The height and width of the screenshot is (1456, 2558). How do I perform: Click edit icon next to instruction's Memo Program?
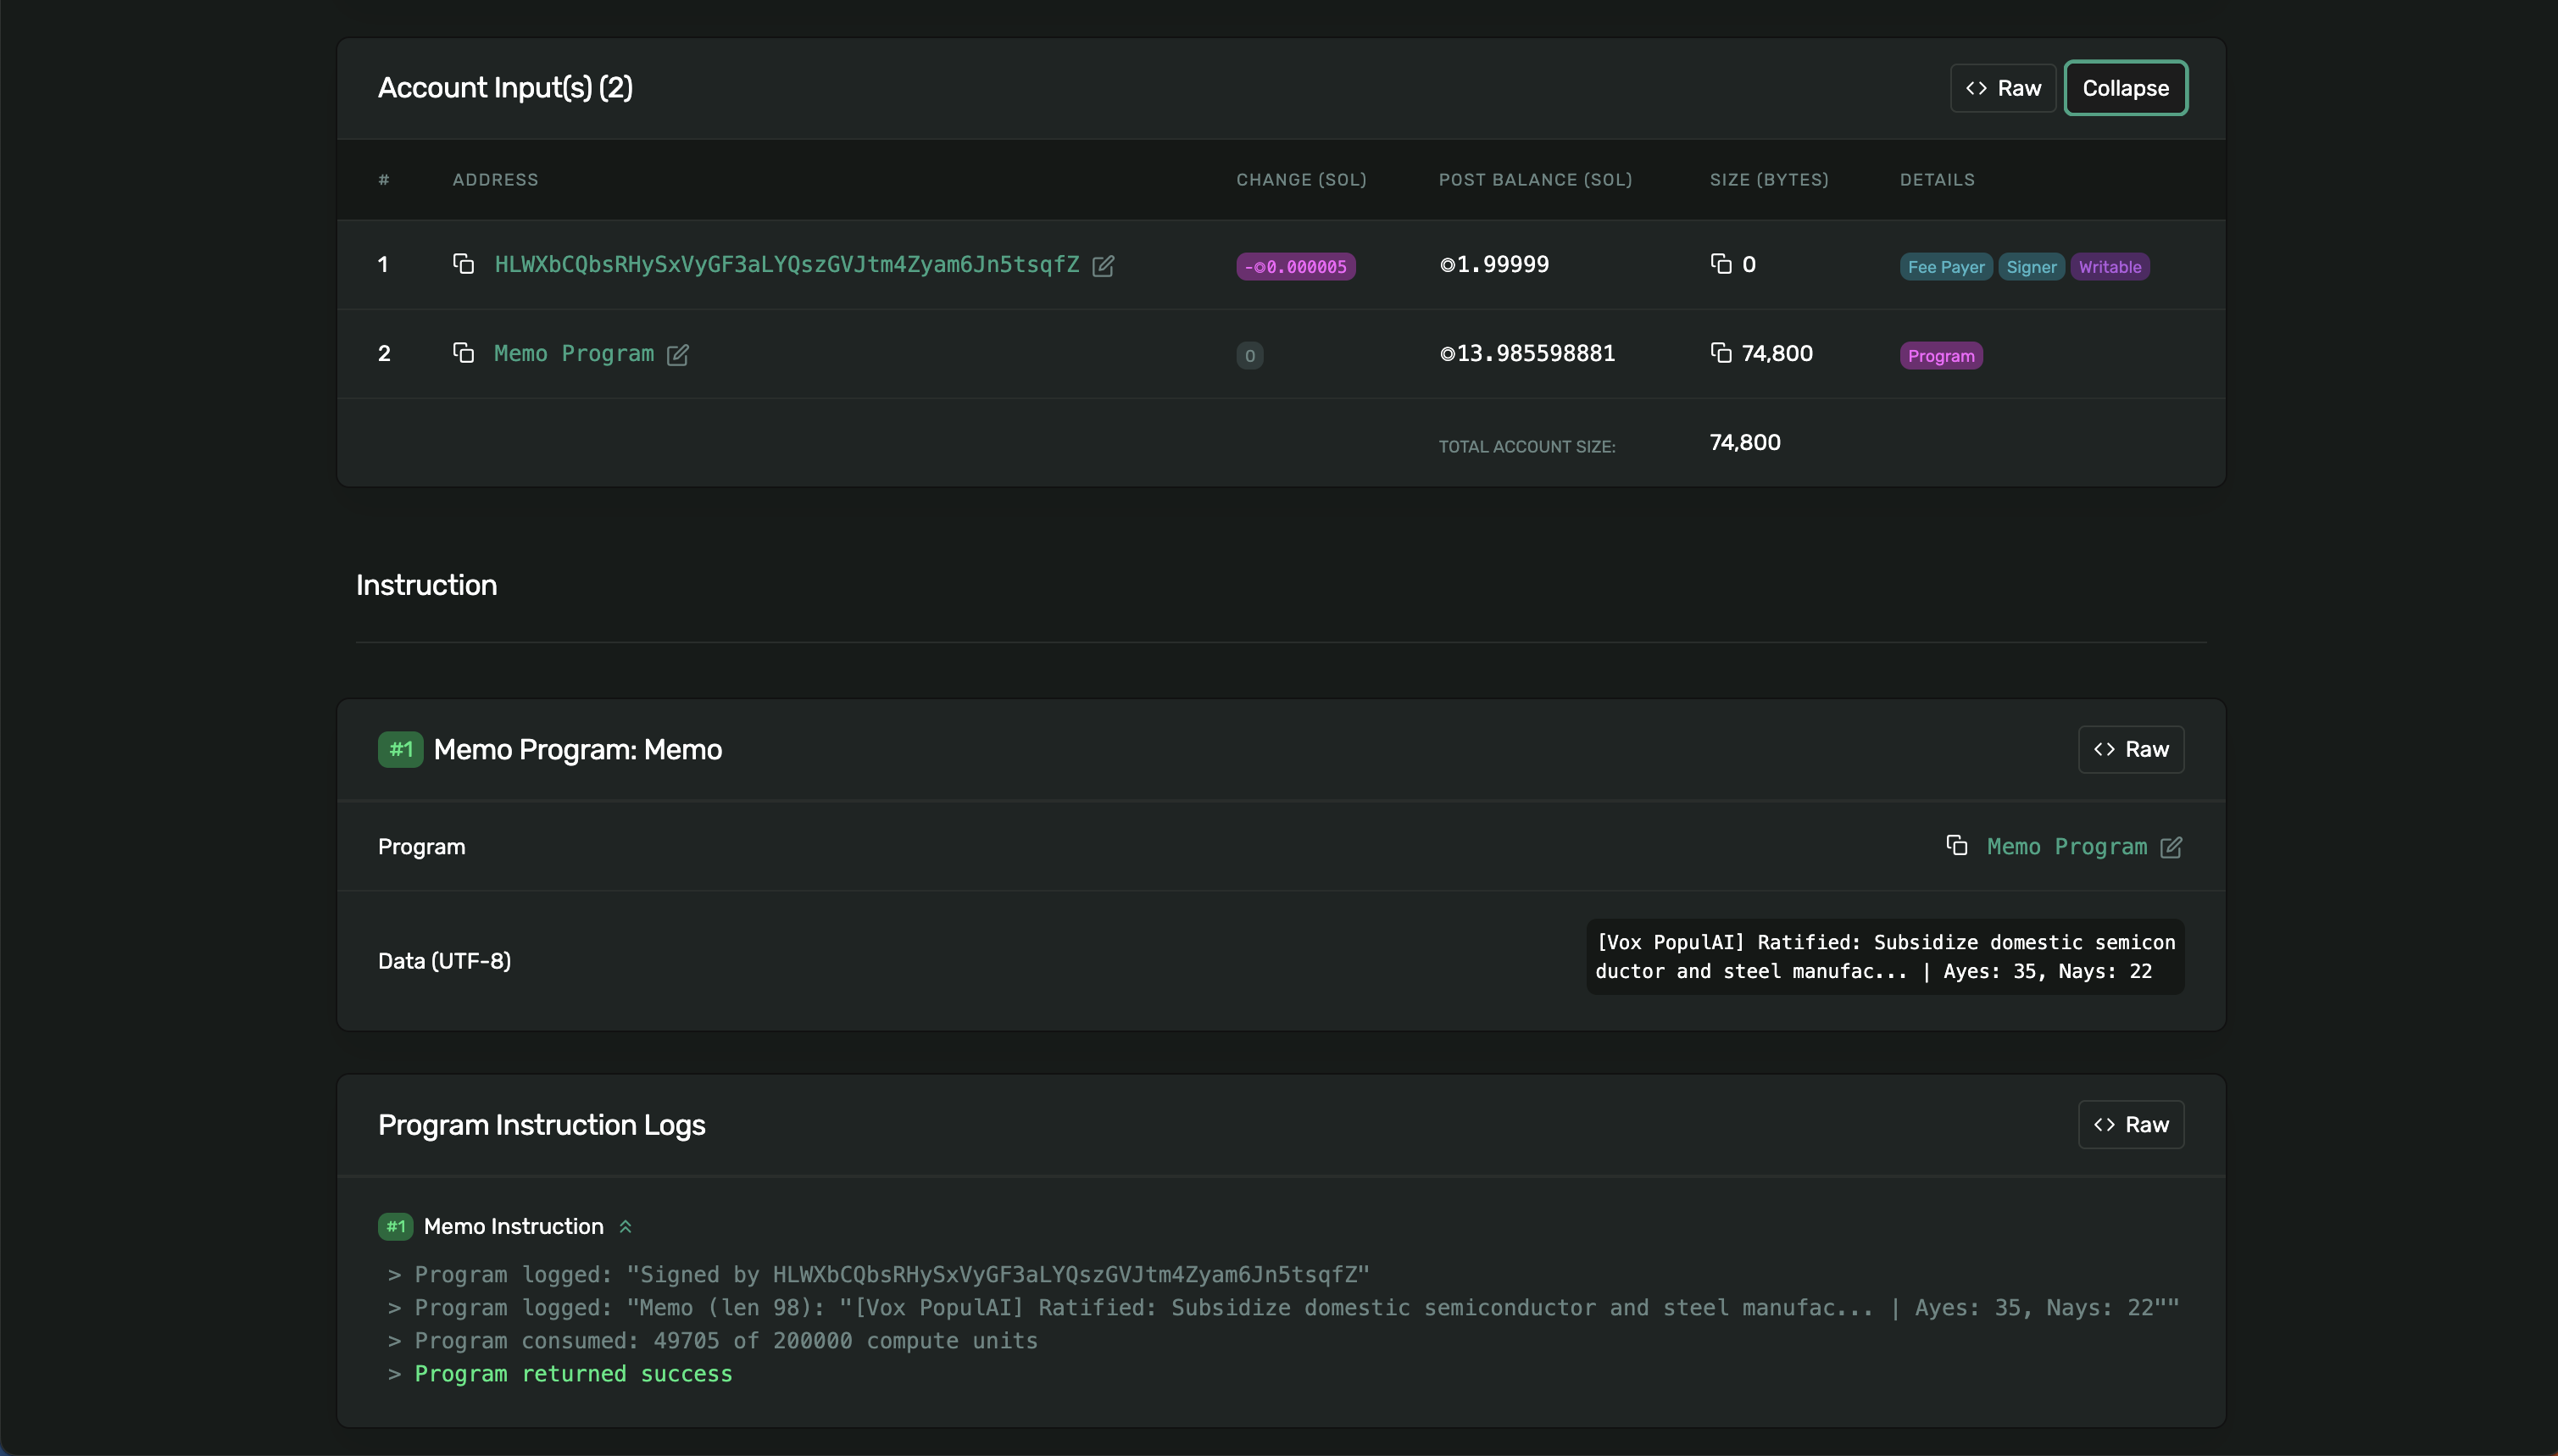pos(2171,848)
